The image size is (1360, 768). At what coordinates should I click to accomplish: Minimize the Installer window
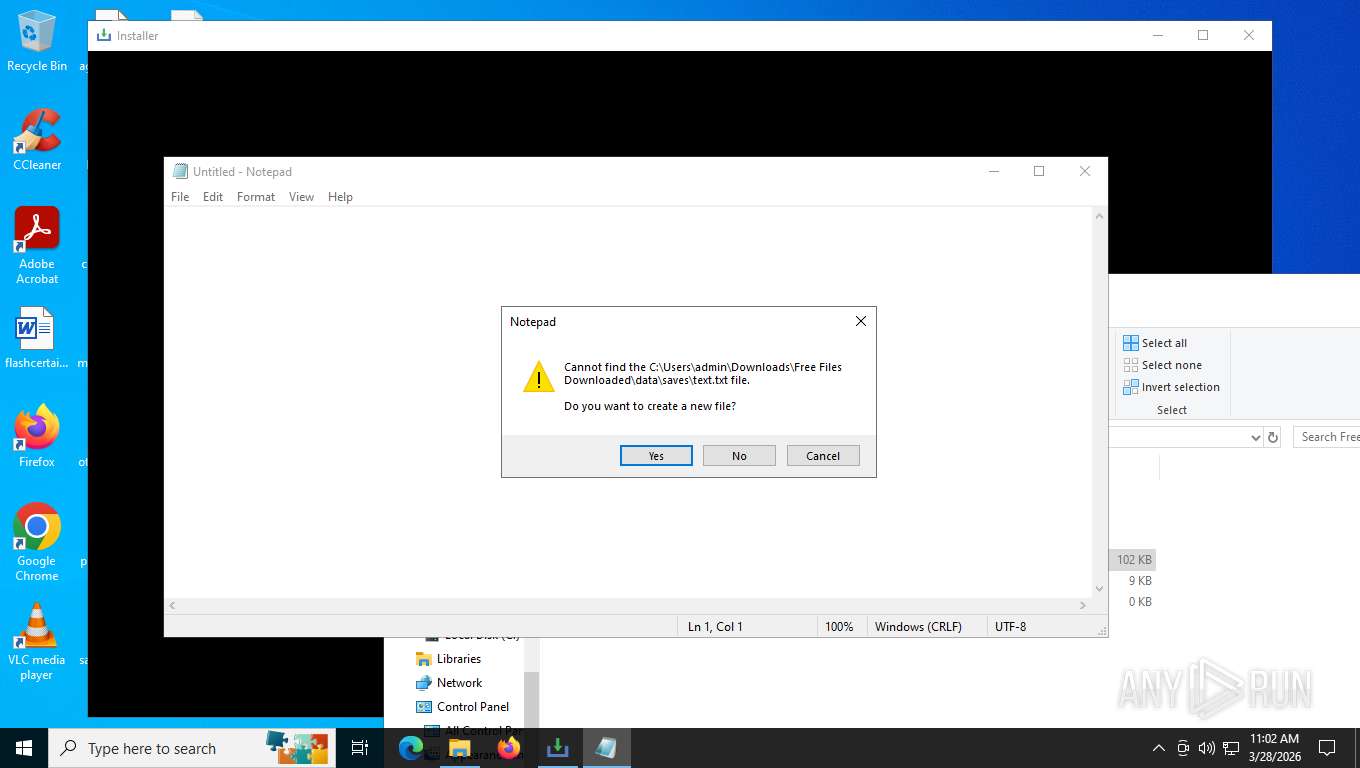[1158, 35]
